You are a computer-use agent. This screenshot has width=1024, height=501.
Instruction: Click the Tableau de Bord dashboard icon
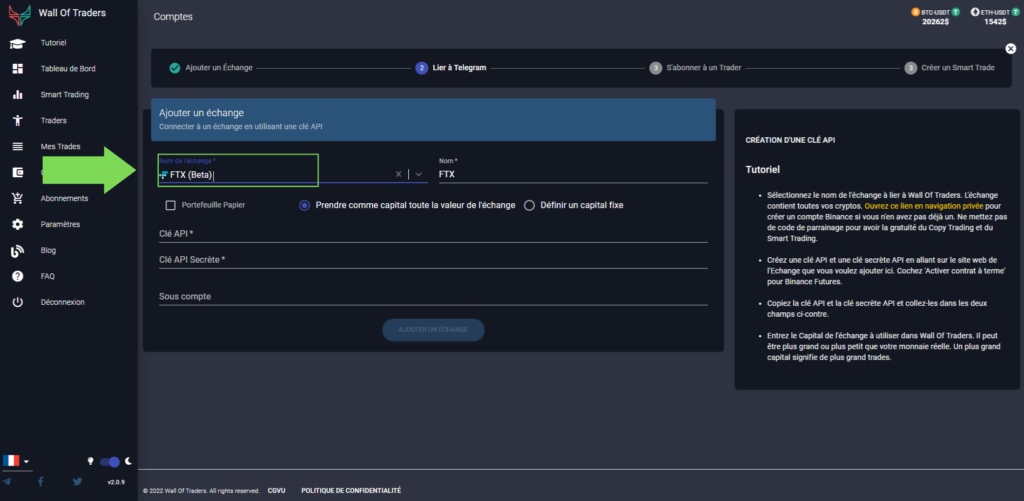click(17, 69)
